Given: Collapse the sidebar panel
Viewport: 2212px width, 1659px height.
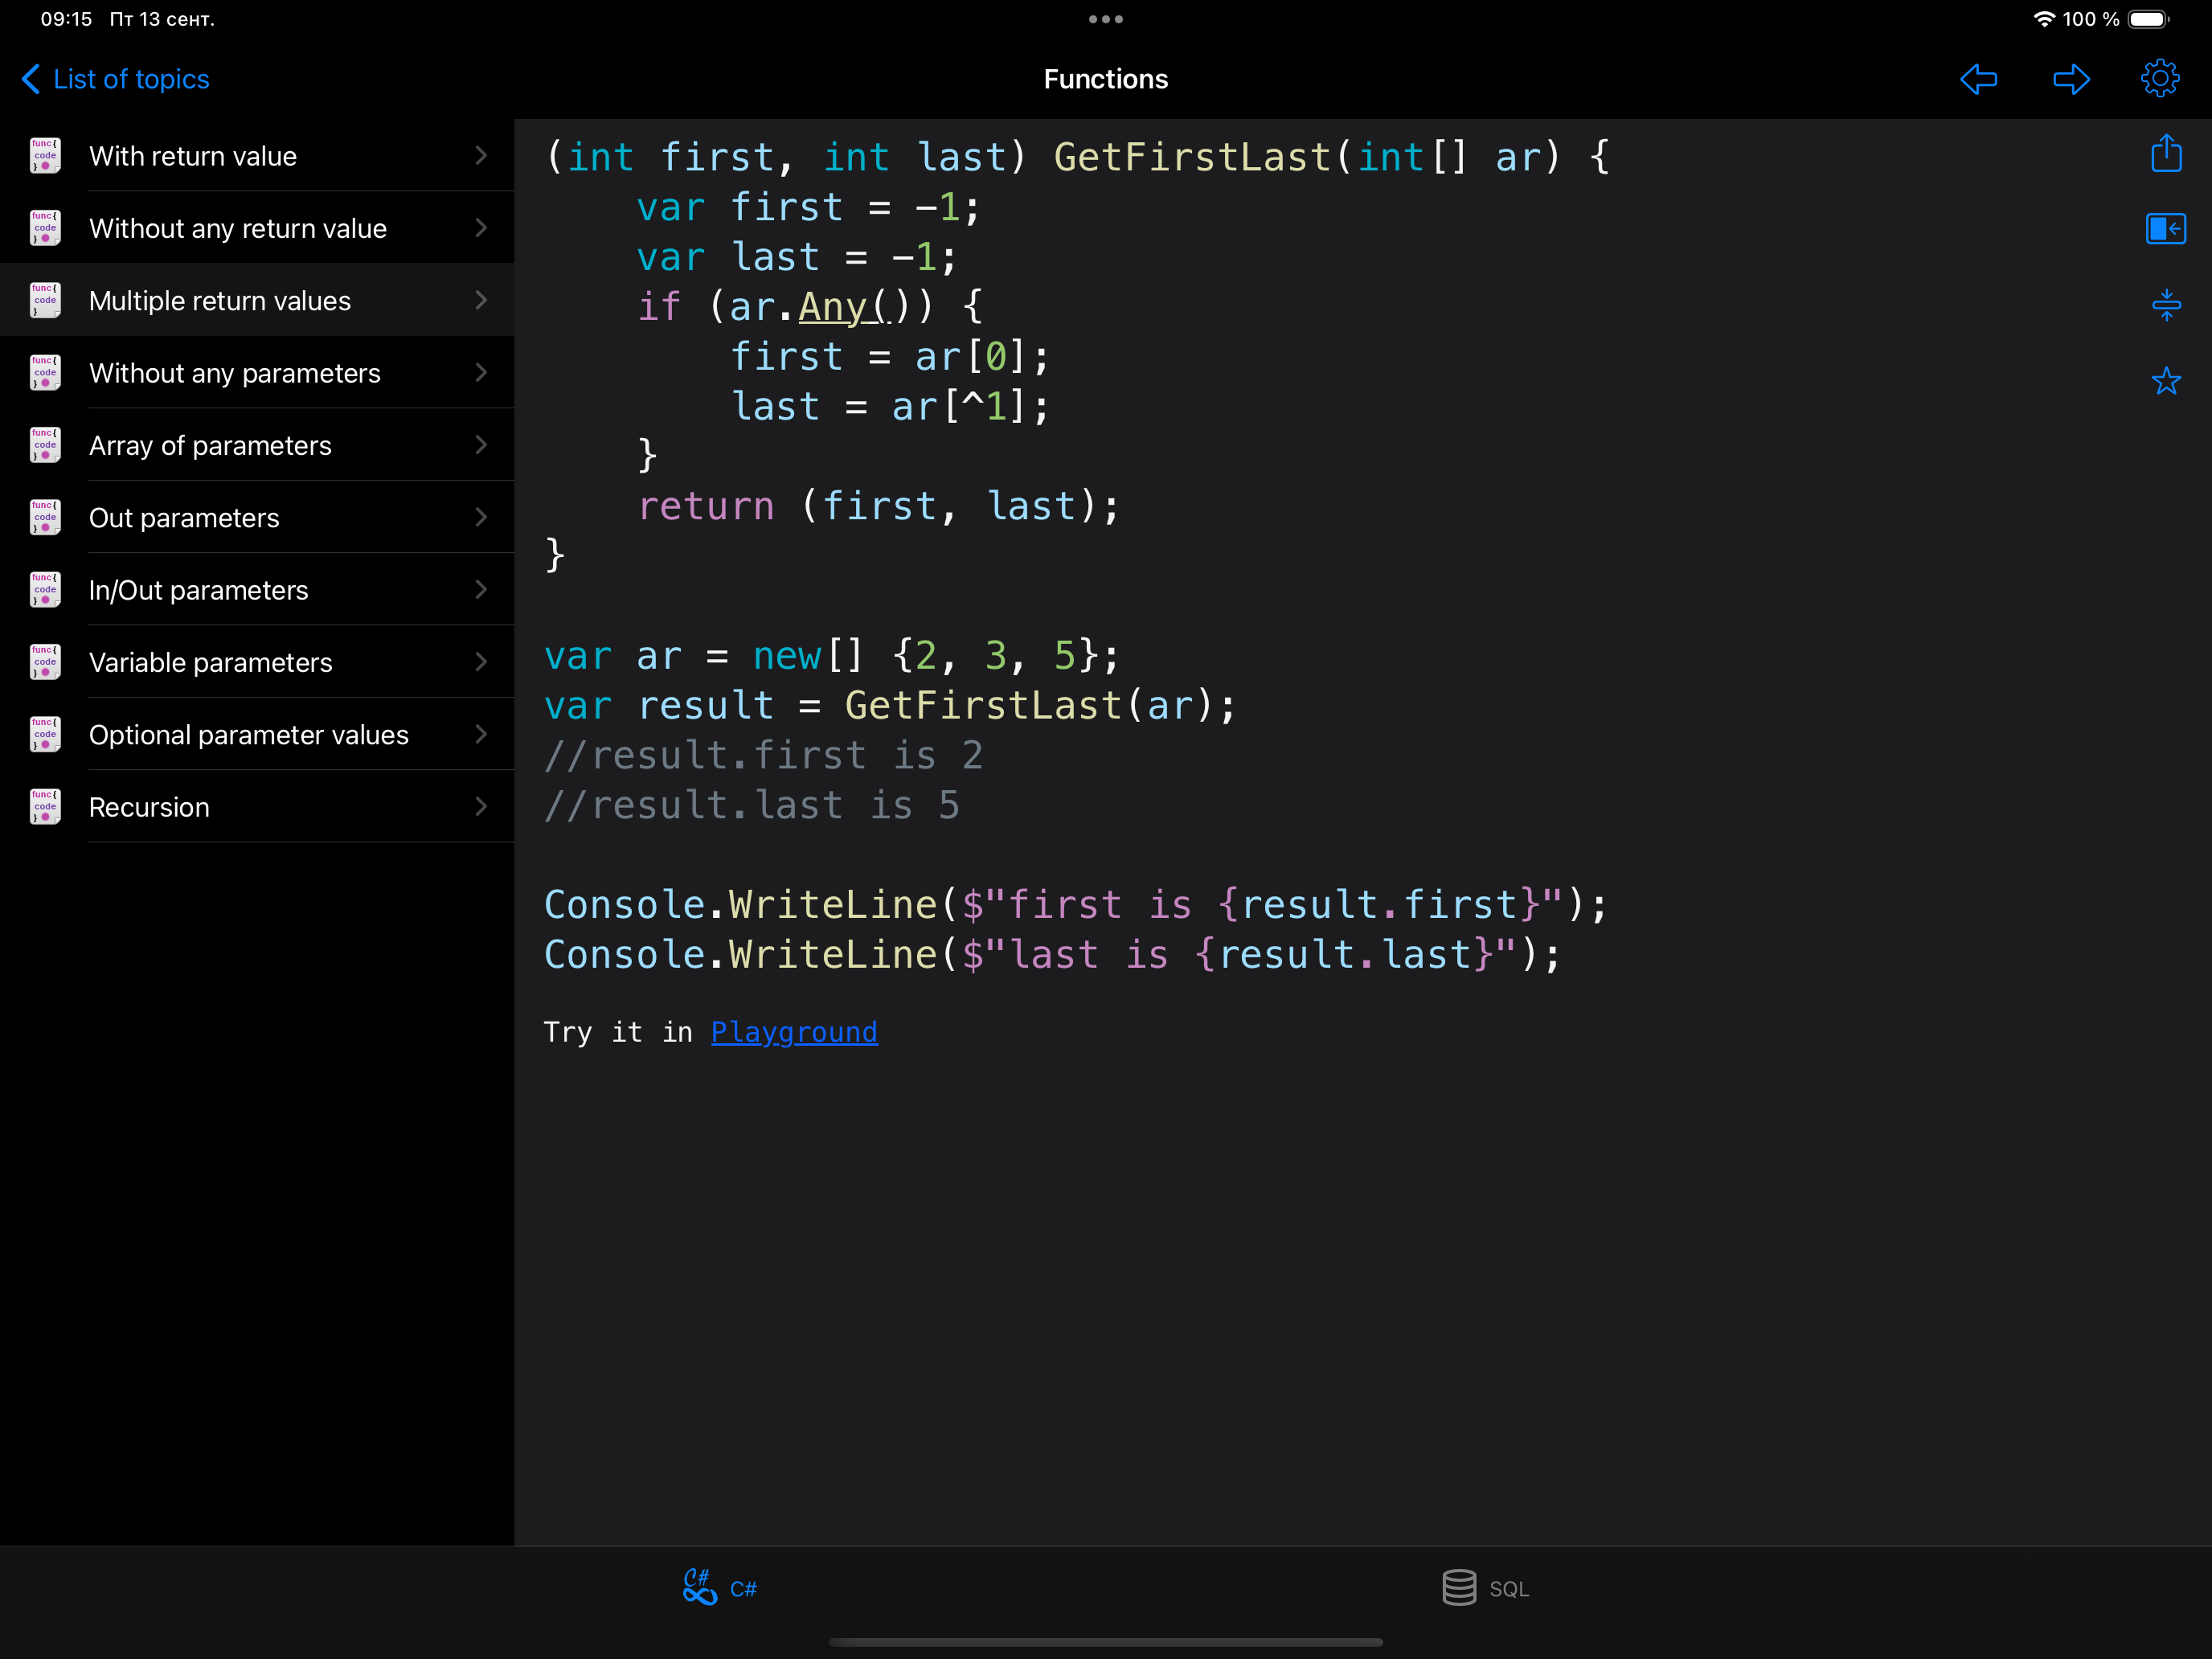Looking at the screenshot, I should tap(2166, 228).
